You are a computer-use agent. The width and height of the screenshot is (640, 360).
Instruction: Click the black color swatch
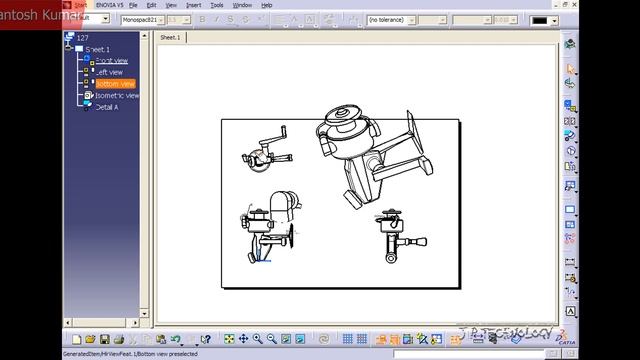(540, 21)
